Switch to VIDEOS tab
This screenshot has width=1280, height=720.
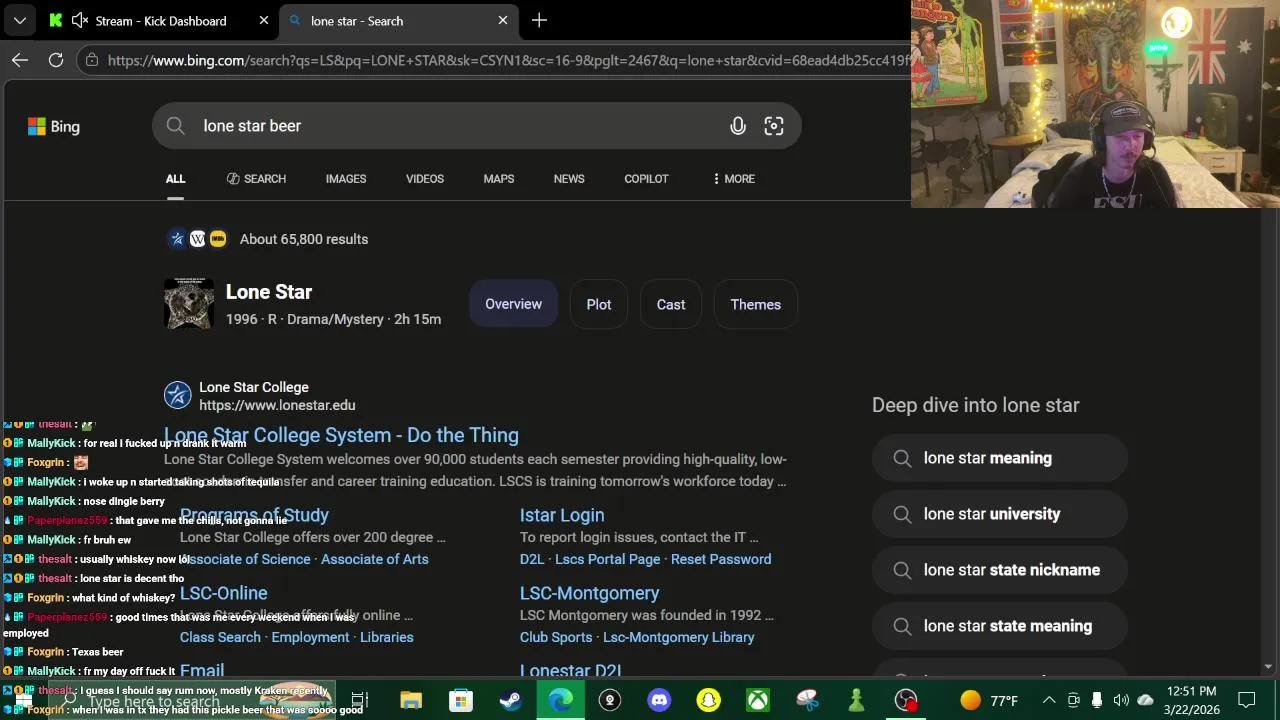click(425, 179)
